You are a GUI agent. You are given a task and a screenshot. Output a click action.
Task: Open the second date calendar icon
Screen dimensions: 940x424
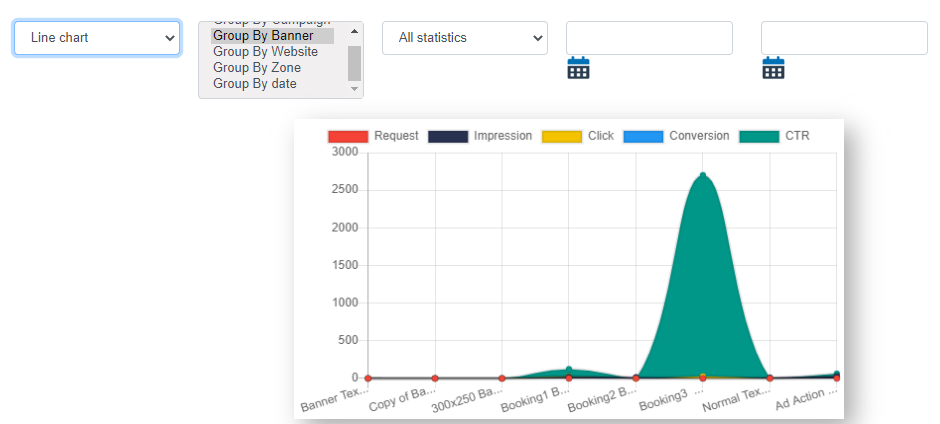coord(773,68)
